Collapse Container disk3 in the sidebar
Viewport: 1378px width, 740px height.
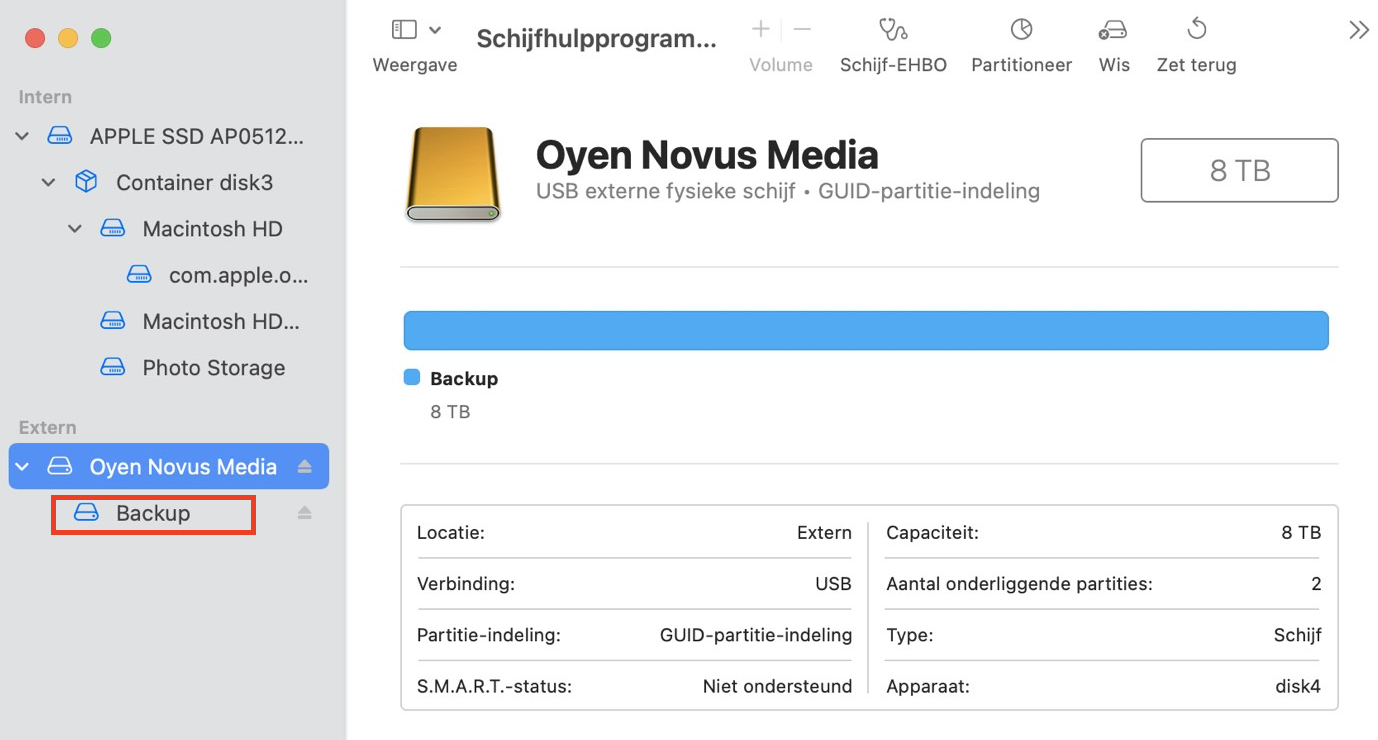pos(48,182)
